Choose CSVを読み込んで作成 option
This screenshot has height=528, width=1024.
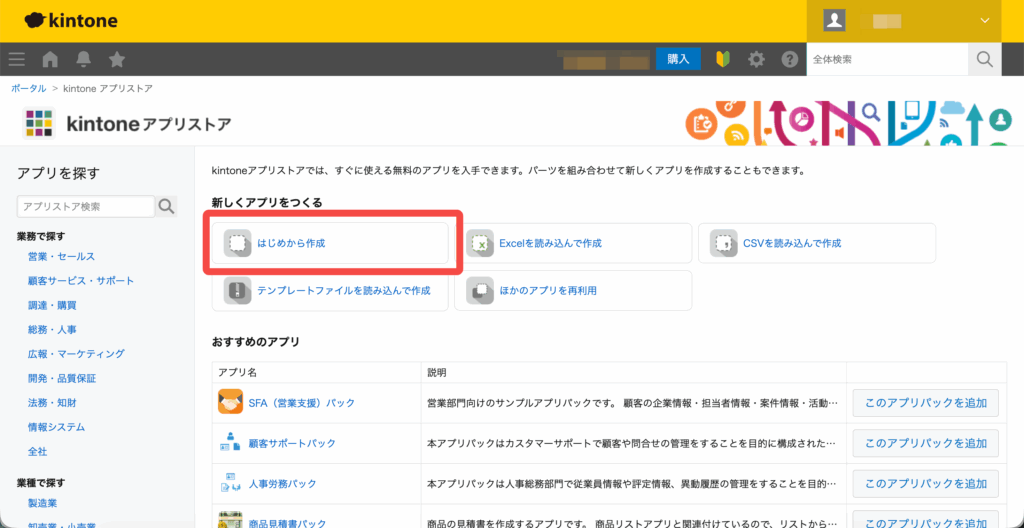click(x=816, y=243)
